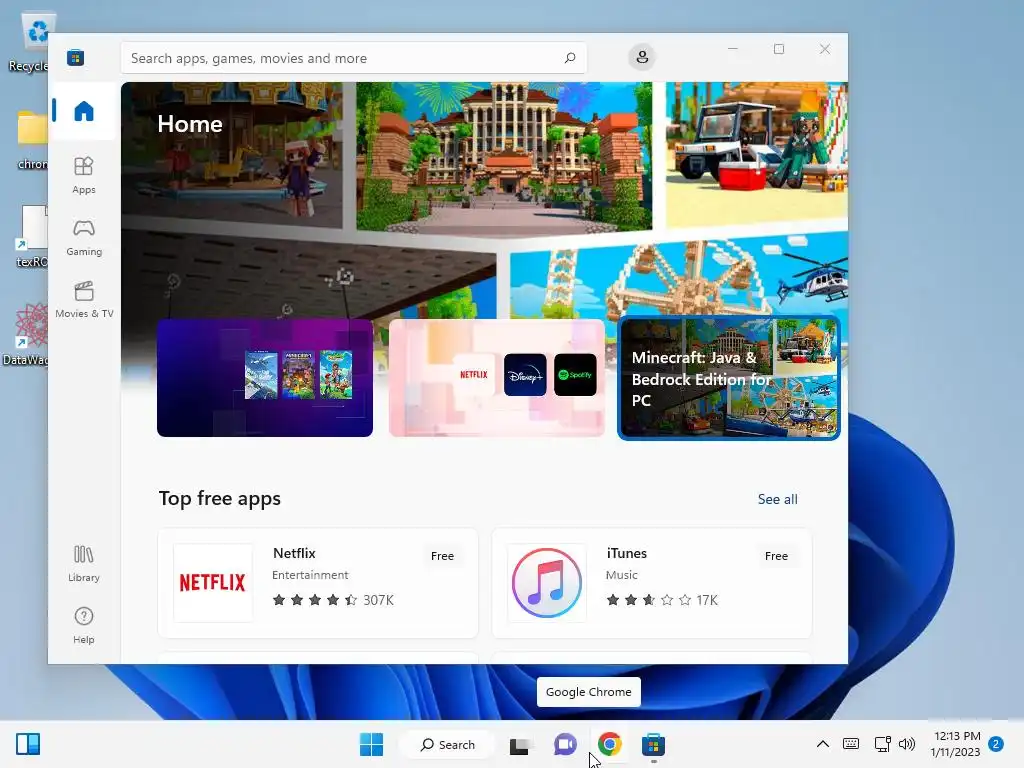The width and height of the screenshot is (1024, 768).
Task: Open the iTunes app listing
Action: pos(652,583)
